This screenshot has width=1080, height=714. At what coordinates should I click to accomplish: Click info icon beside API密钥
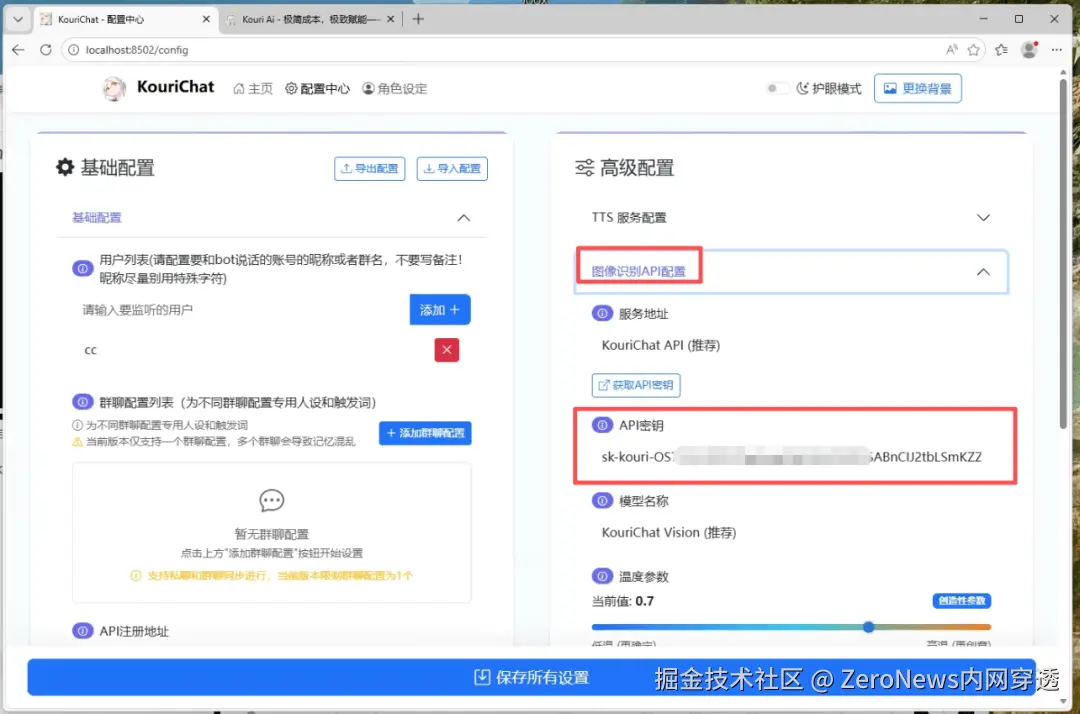pos(602,425)
